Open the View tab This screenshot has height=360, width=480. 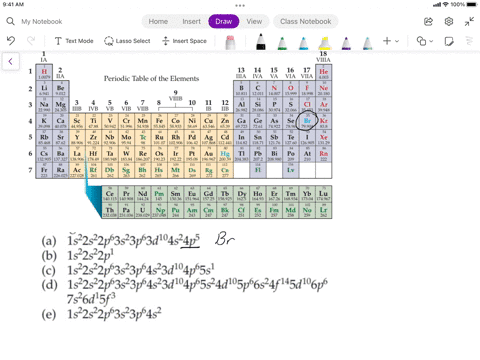254,21
